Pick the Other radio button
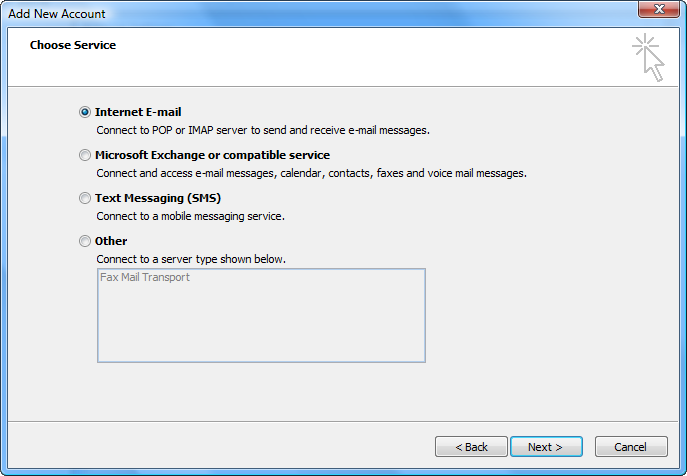Screen dimensions: 687x476 pyautogui.click(x=85, y=242)
